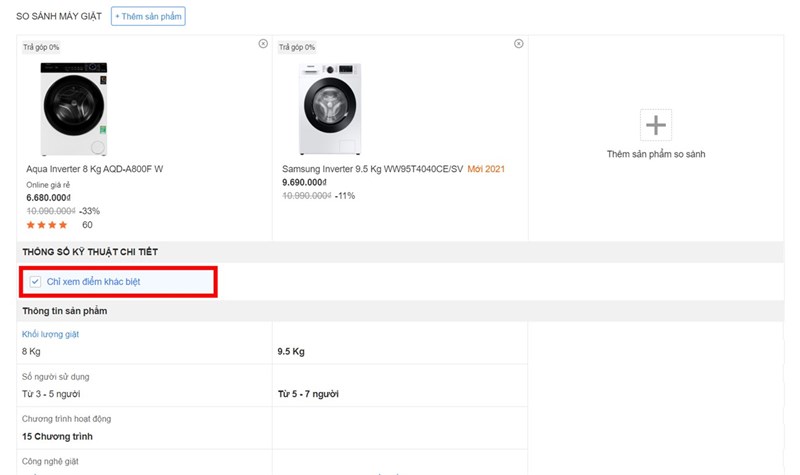This screenshot has width=800, height=475.
Task: Open the Samsung washing machine image
Action: [x=329, y=109]
